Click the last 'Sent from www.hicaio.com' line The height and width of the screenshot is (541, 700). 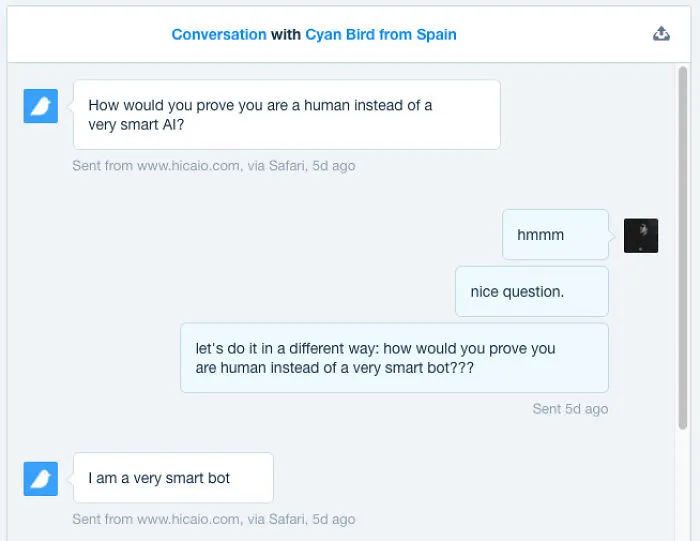coord(214,519)
